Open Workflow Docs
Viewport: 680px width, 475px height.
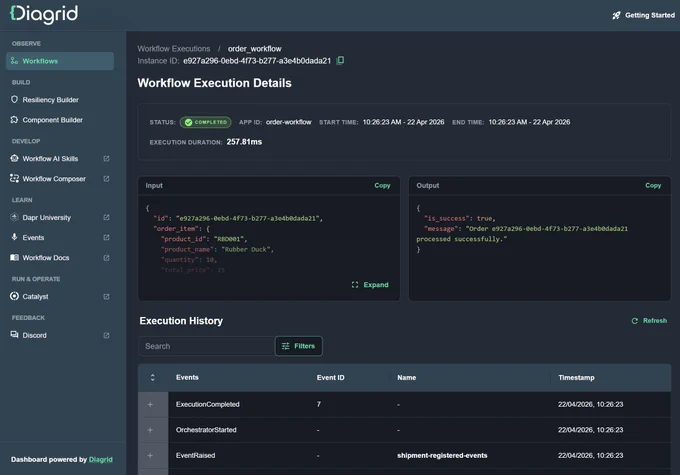click(46, 258)
